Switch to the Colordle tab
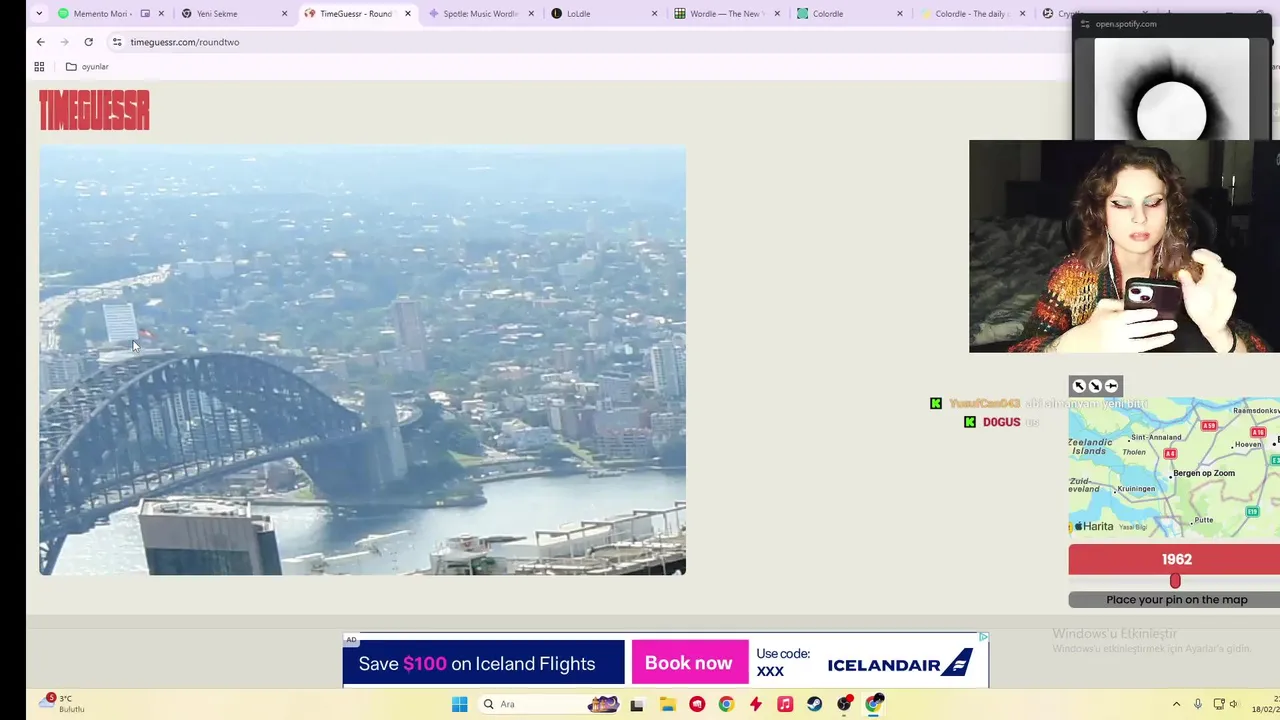The height and width of the screenshot is (720, 1280). [850, 14]
